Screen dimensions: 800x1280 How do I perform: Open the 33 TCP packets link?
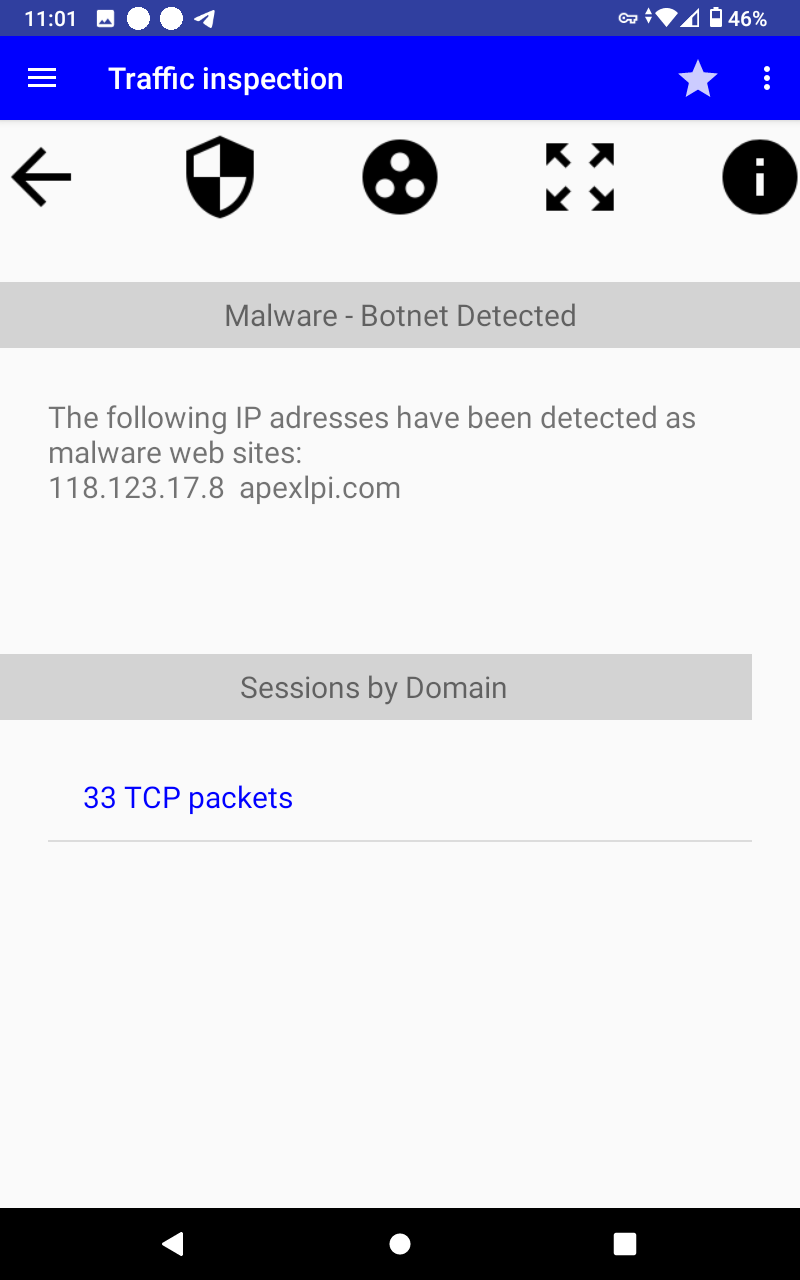coord(188,798)
